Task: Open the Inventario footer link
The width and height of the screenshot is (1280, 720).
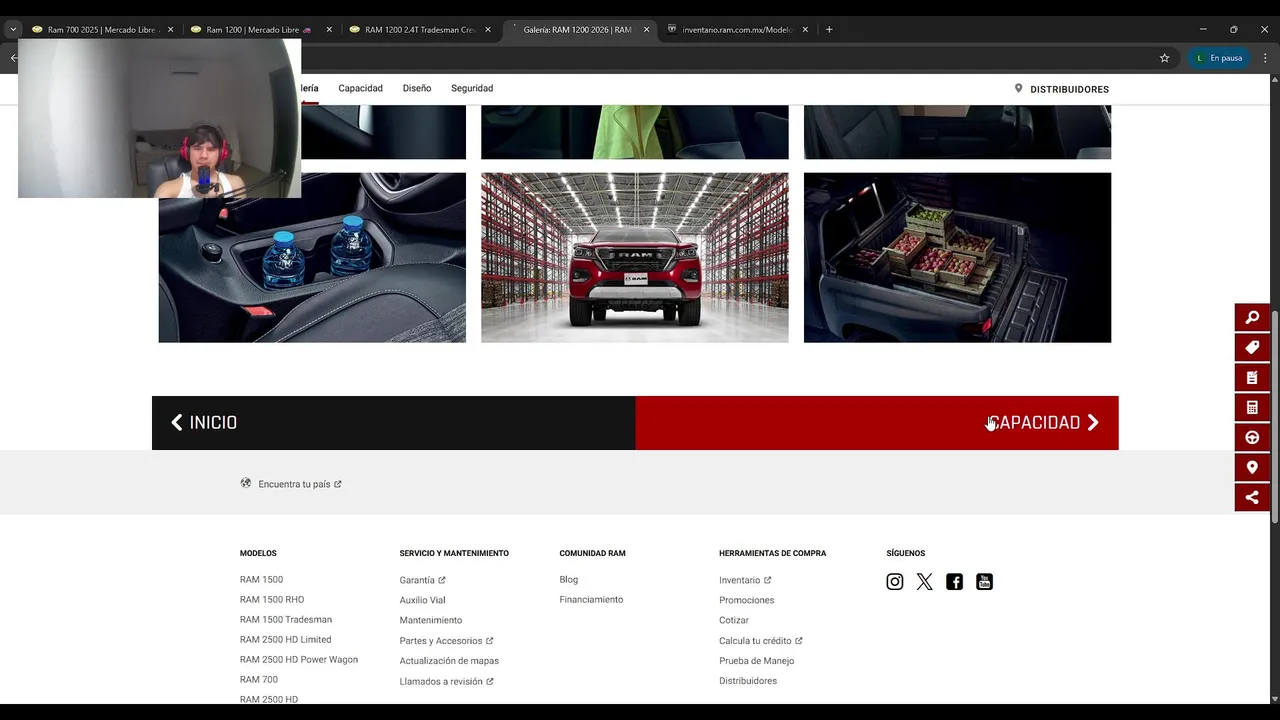Action: click(745, 580)
